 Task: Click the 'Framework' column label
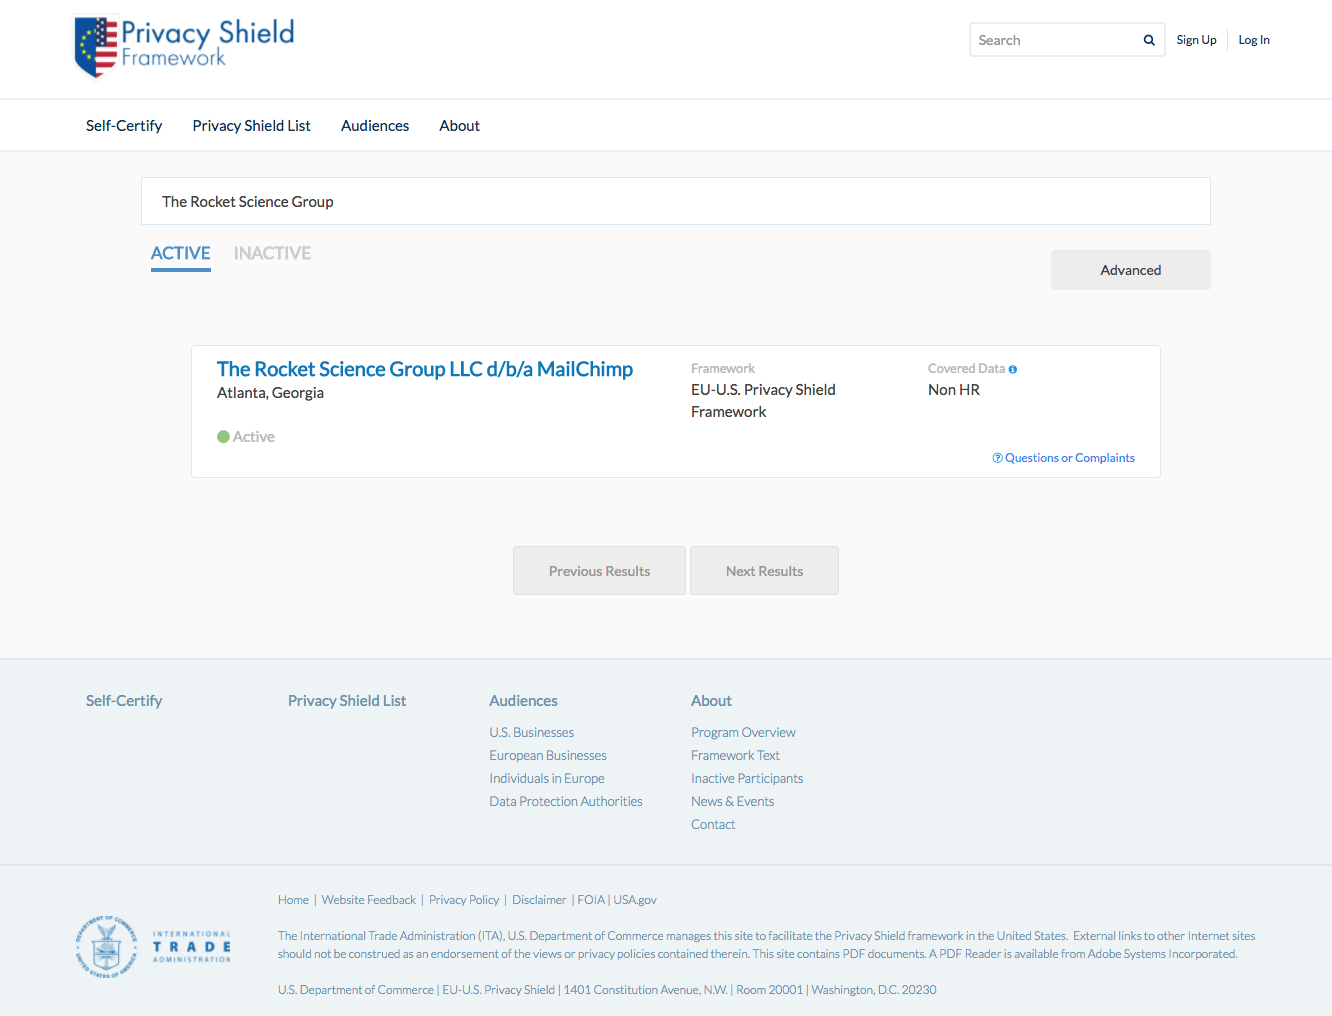[x=723, y=369]
